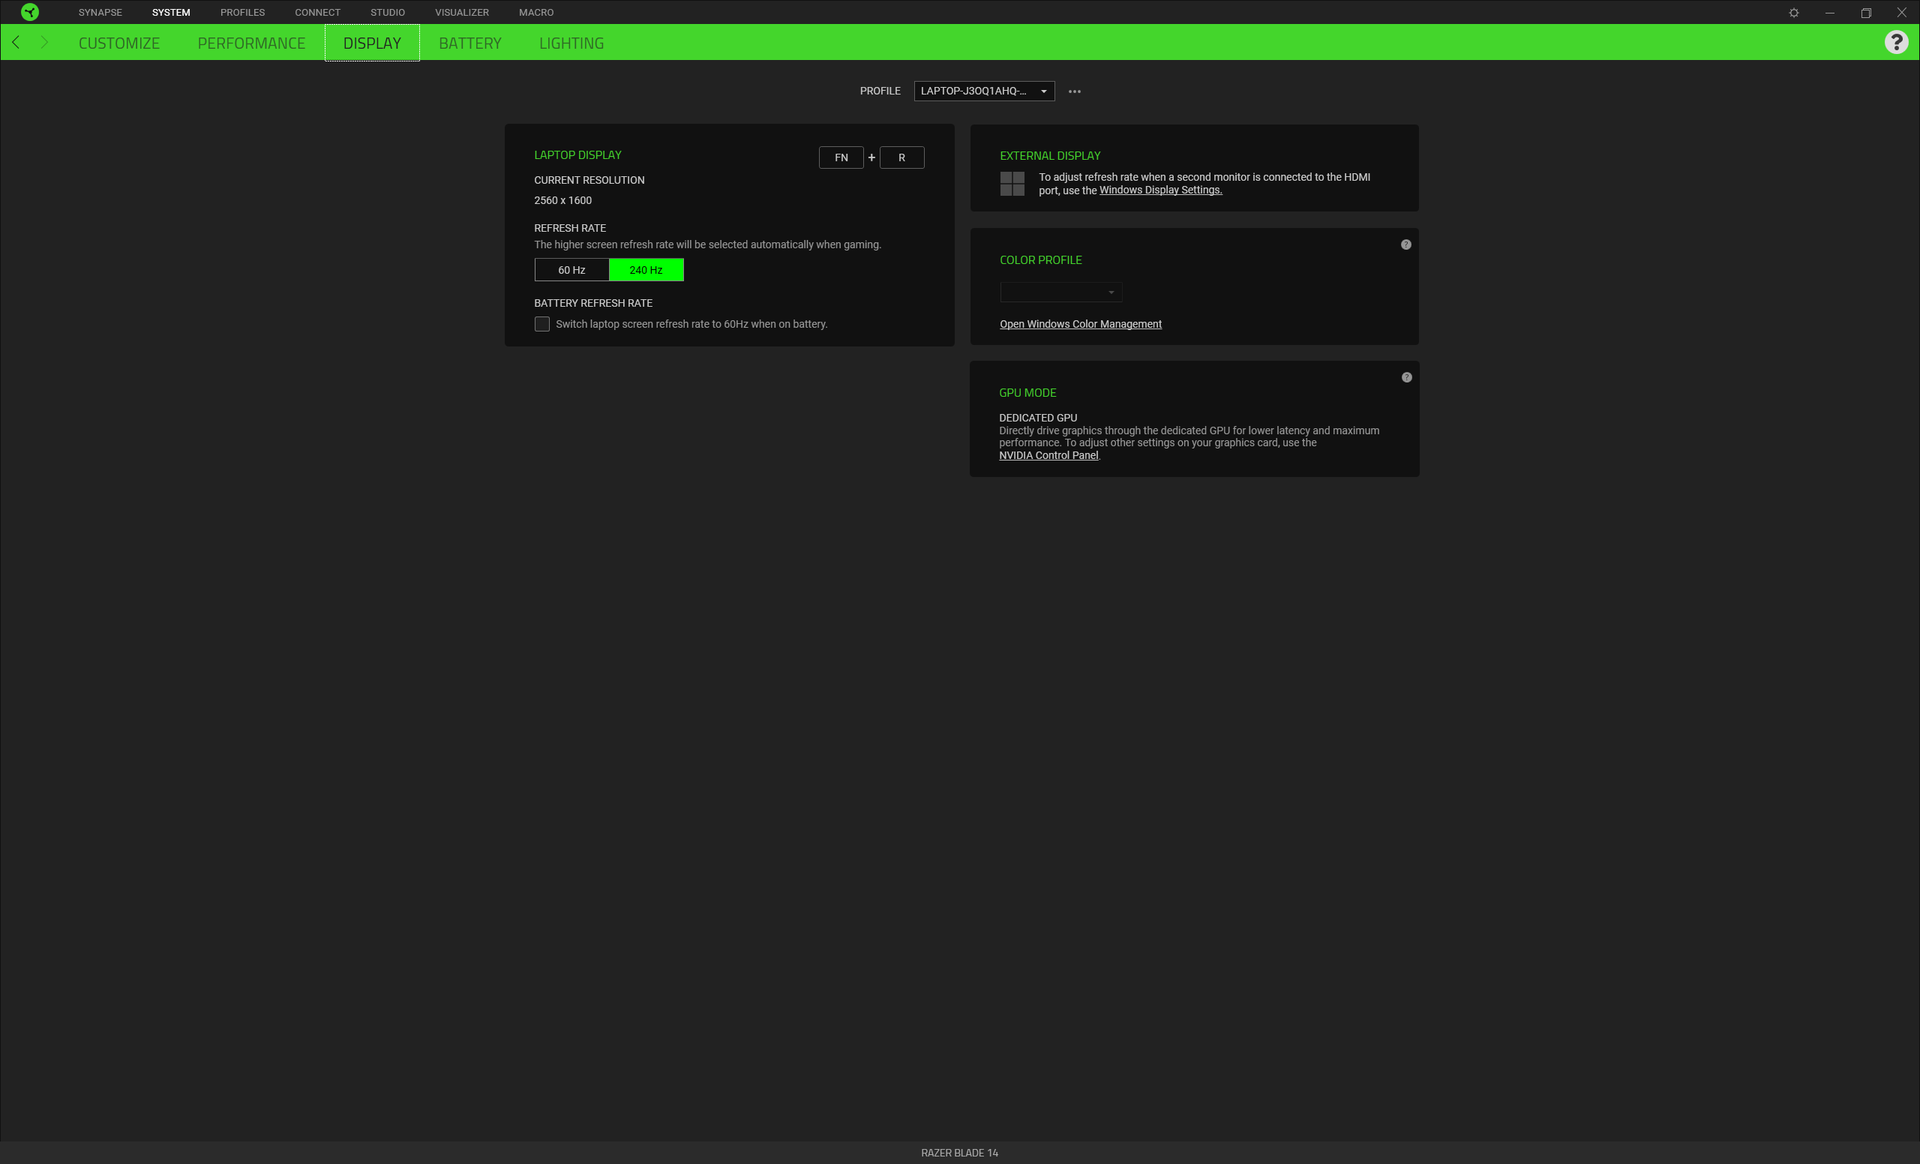Open the Studio menu item
This screenshot has height=1164, width=1920.
387,12
